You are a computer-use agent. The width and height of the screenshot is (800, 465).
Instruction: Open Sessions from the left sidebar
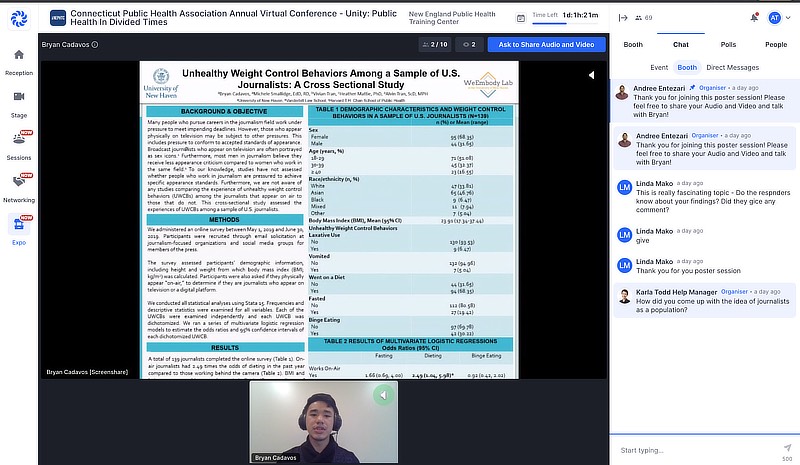(x=19, y=144)
